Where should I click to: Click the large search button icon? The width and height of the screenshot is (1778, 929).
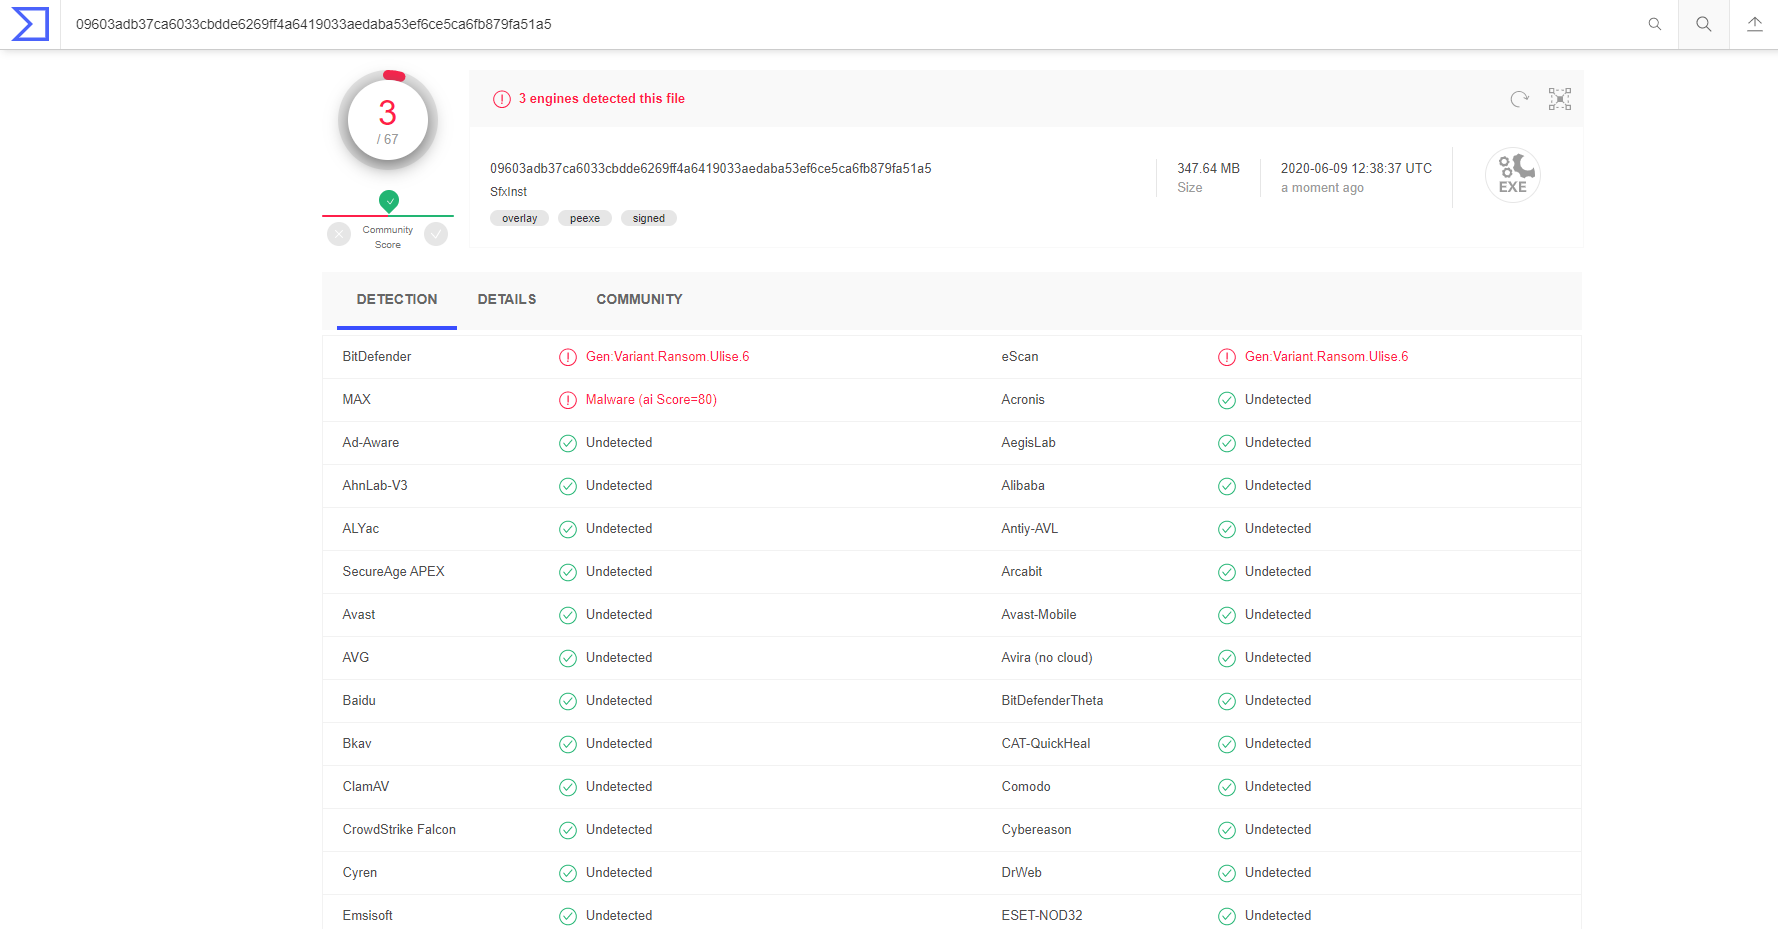pyautogui.click(x=1704, y=24)
